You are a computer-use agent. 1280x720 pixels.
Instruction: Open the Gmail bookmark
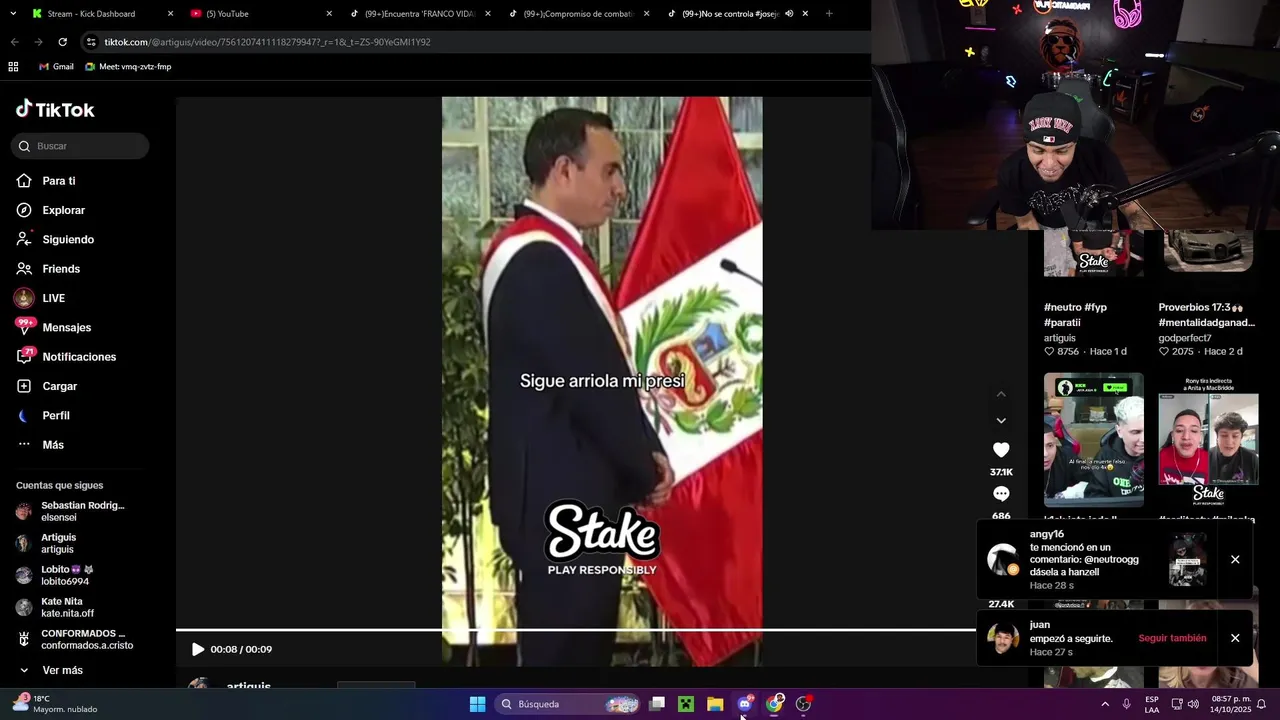pos(56,67)
